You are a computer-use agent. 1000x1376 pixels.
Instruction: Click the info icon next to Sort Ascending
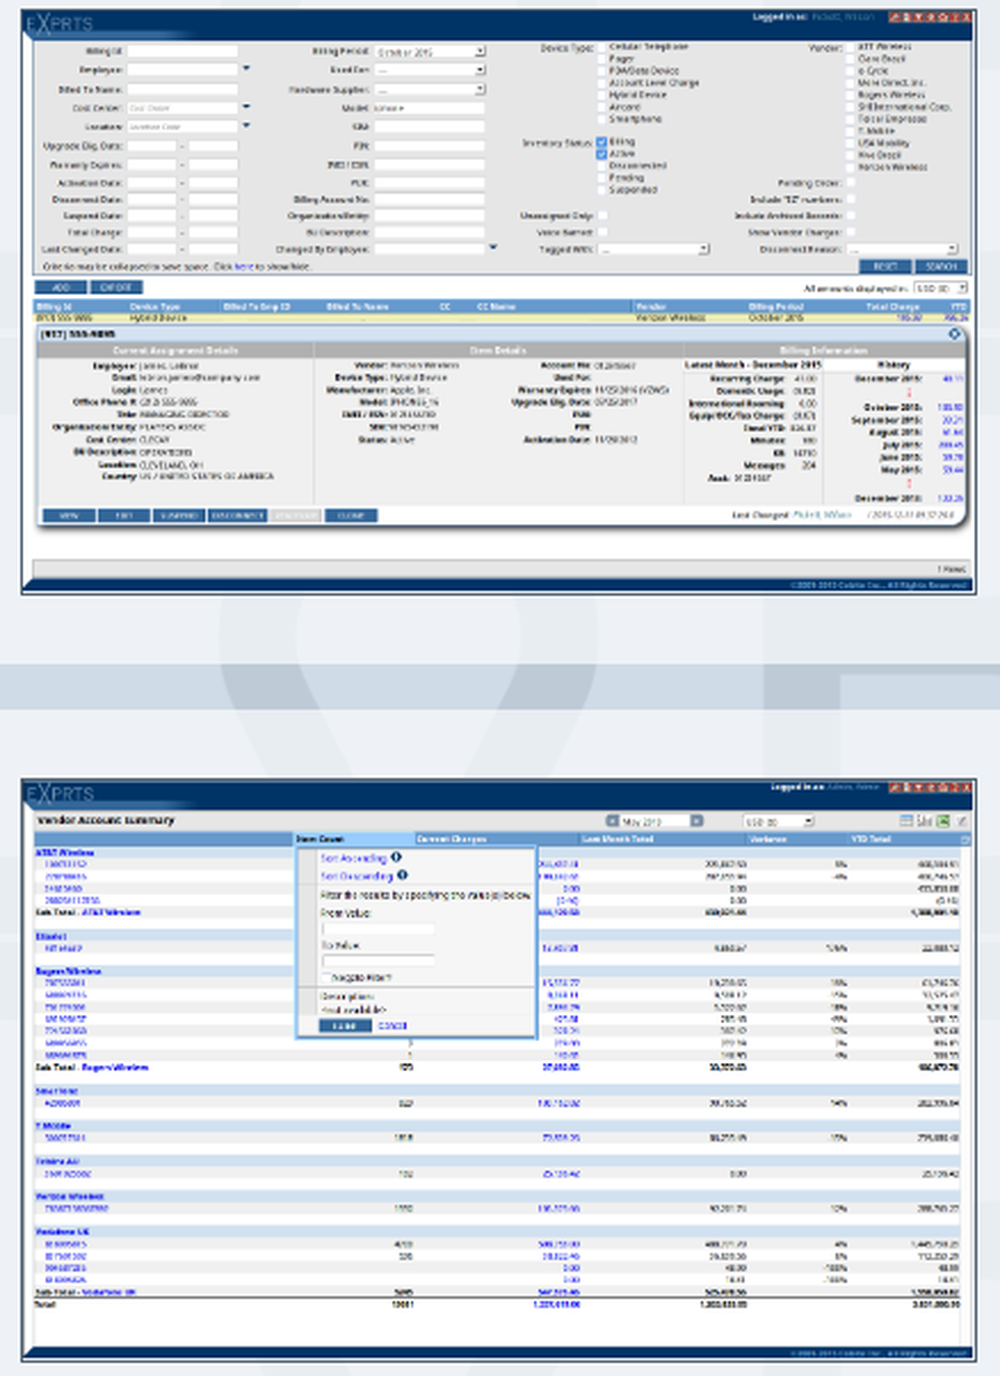coord(396,857)
